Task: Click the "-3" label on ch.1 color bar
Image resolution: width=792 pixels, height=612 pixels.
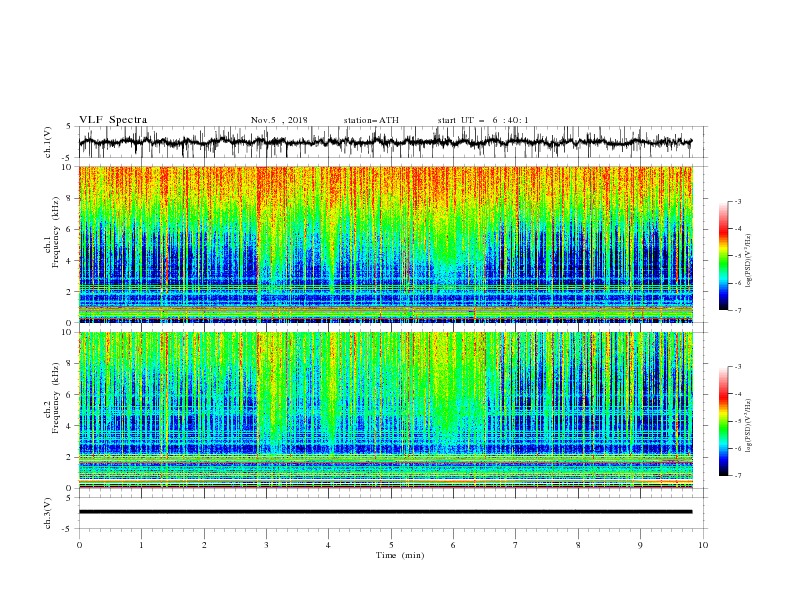Action: [x=738, y=201]
